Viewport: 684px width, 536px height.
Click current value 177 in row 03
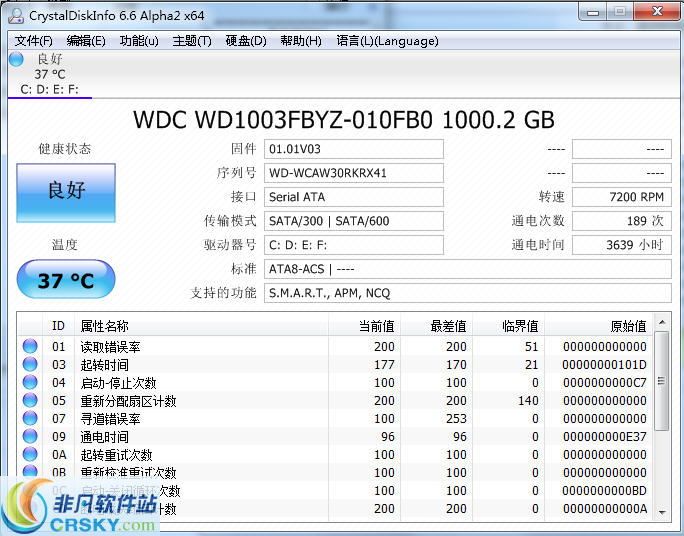[384, 365]
